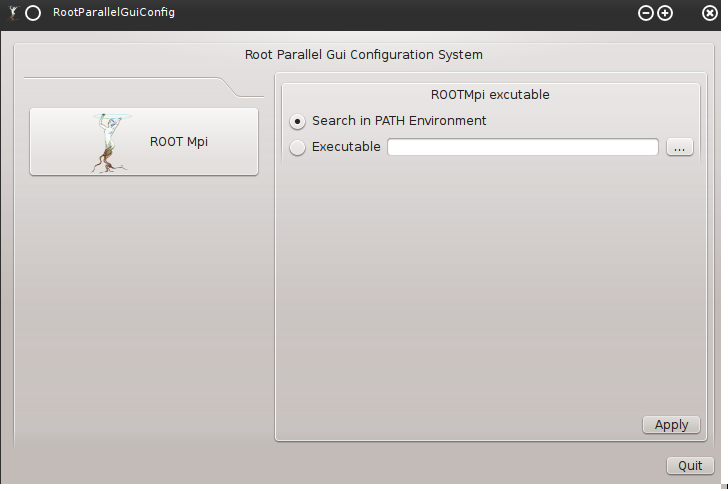Click the 'ROOT Mpi' button label
This screenshot has width=728, height=491.
pyautogui.click(x=179, y=142)
